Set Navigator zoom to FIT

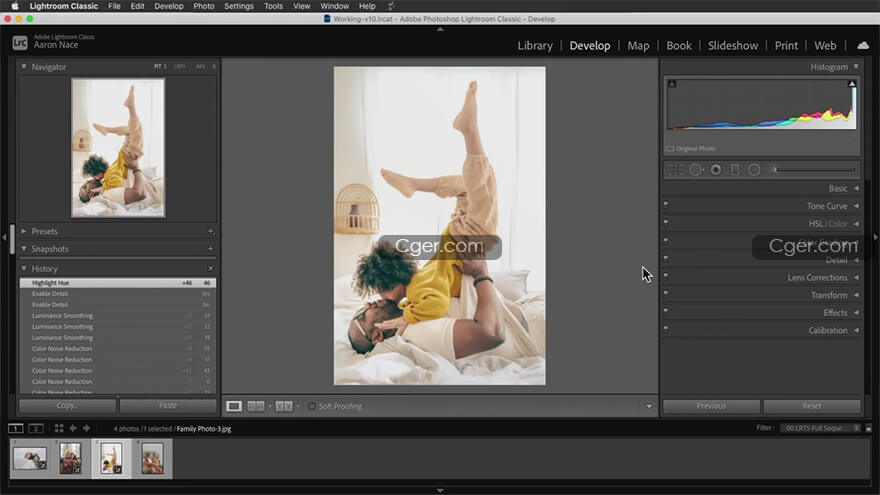point(159,66)
